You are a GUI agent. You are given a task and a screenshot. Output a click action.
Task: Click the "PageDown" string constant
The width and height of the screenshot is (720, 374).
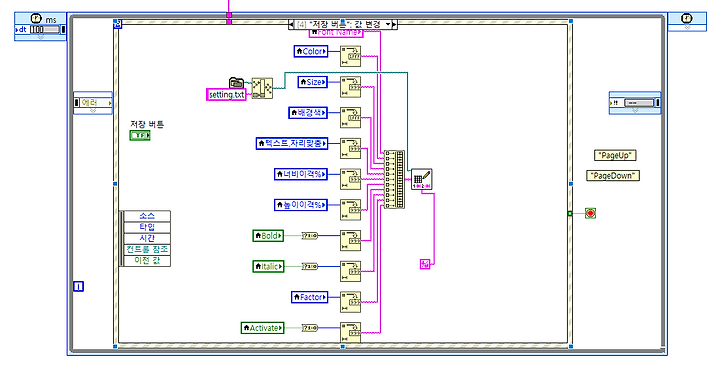pos(613,176)
